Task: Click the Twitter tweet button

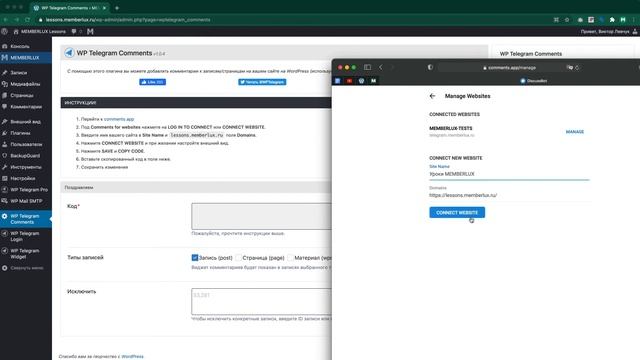Action: click(x=262, y=82)
